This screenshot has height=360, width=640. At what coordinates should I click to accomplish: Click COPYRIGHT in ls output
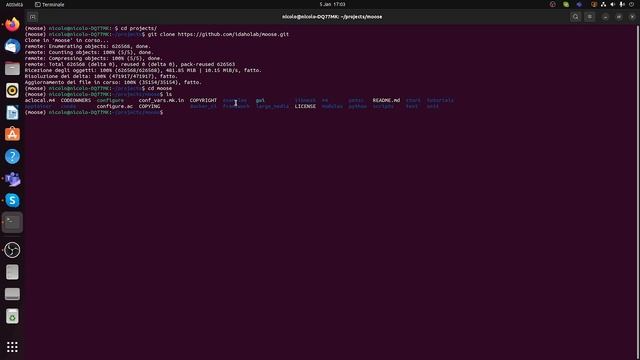pyautogui.click(x=203, y=100)
